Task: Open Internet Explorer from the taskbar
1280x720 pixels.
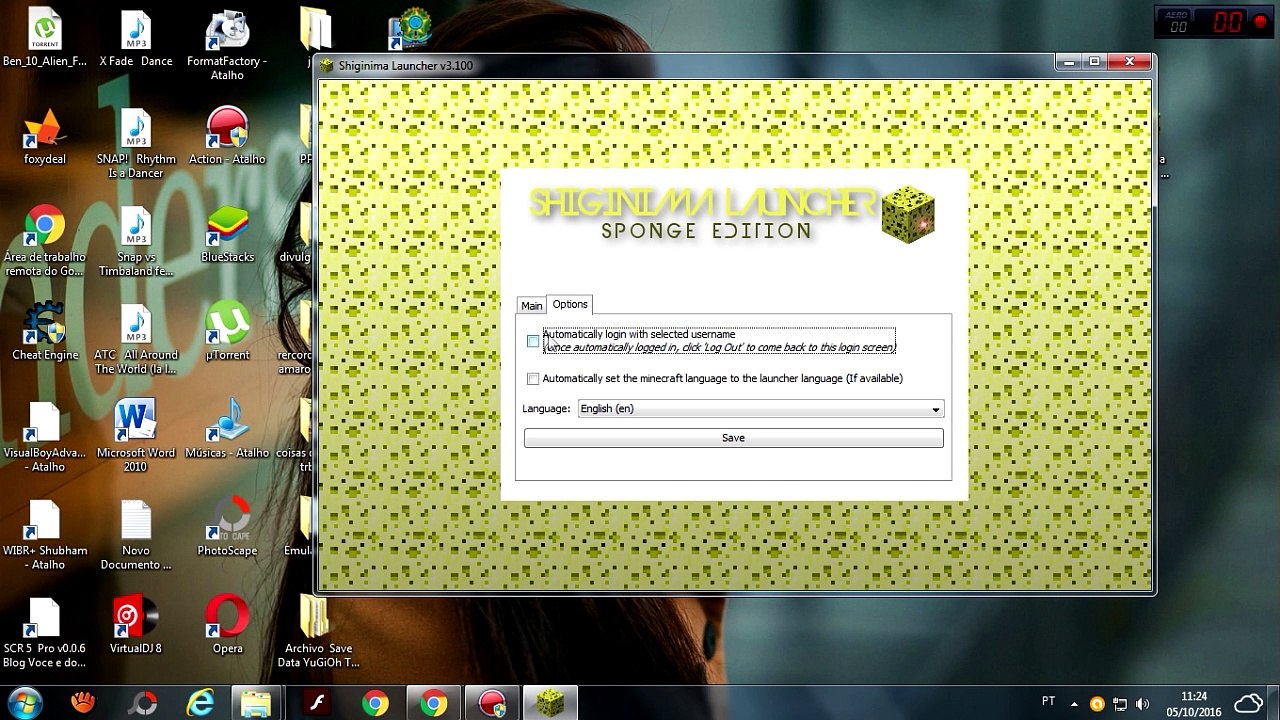Action: click(x=201, y=703)
